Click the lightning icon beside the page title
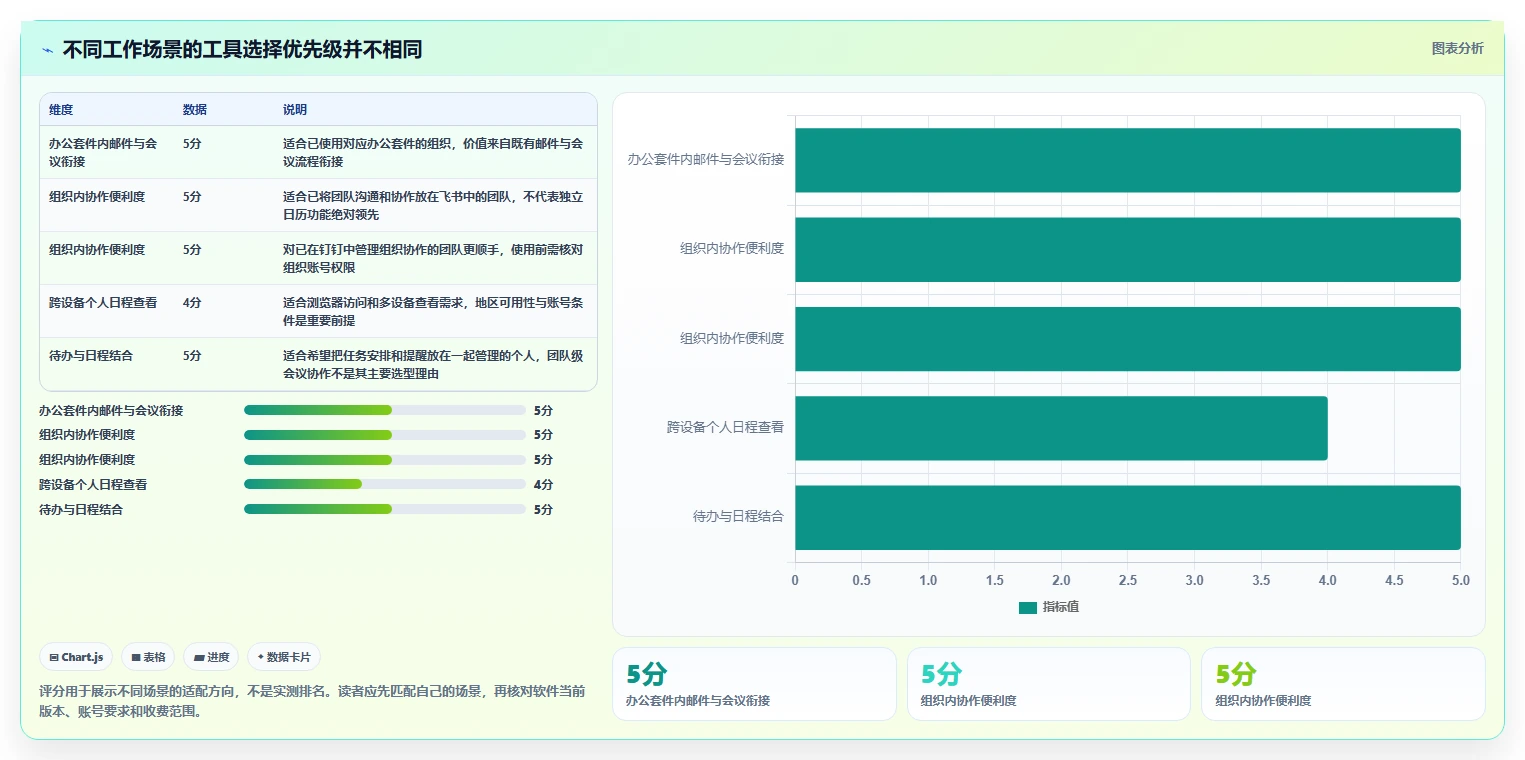Screen dimensions: 1525x760 tap(48, 50)
